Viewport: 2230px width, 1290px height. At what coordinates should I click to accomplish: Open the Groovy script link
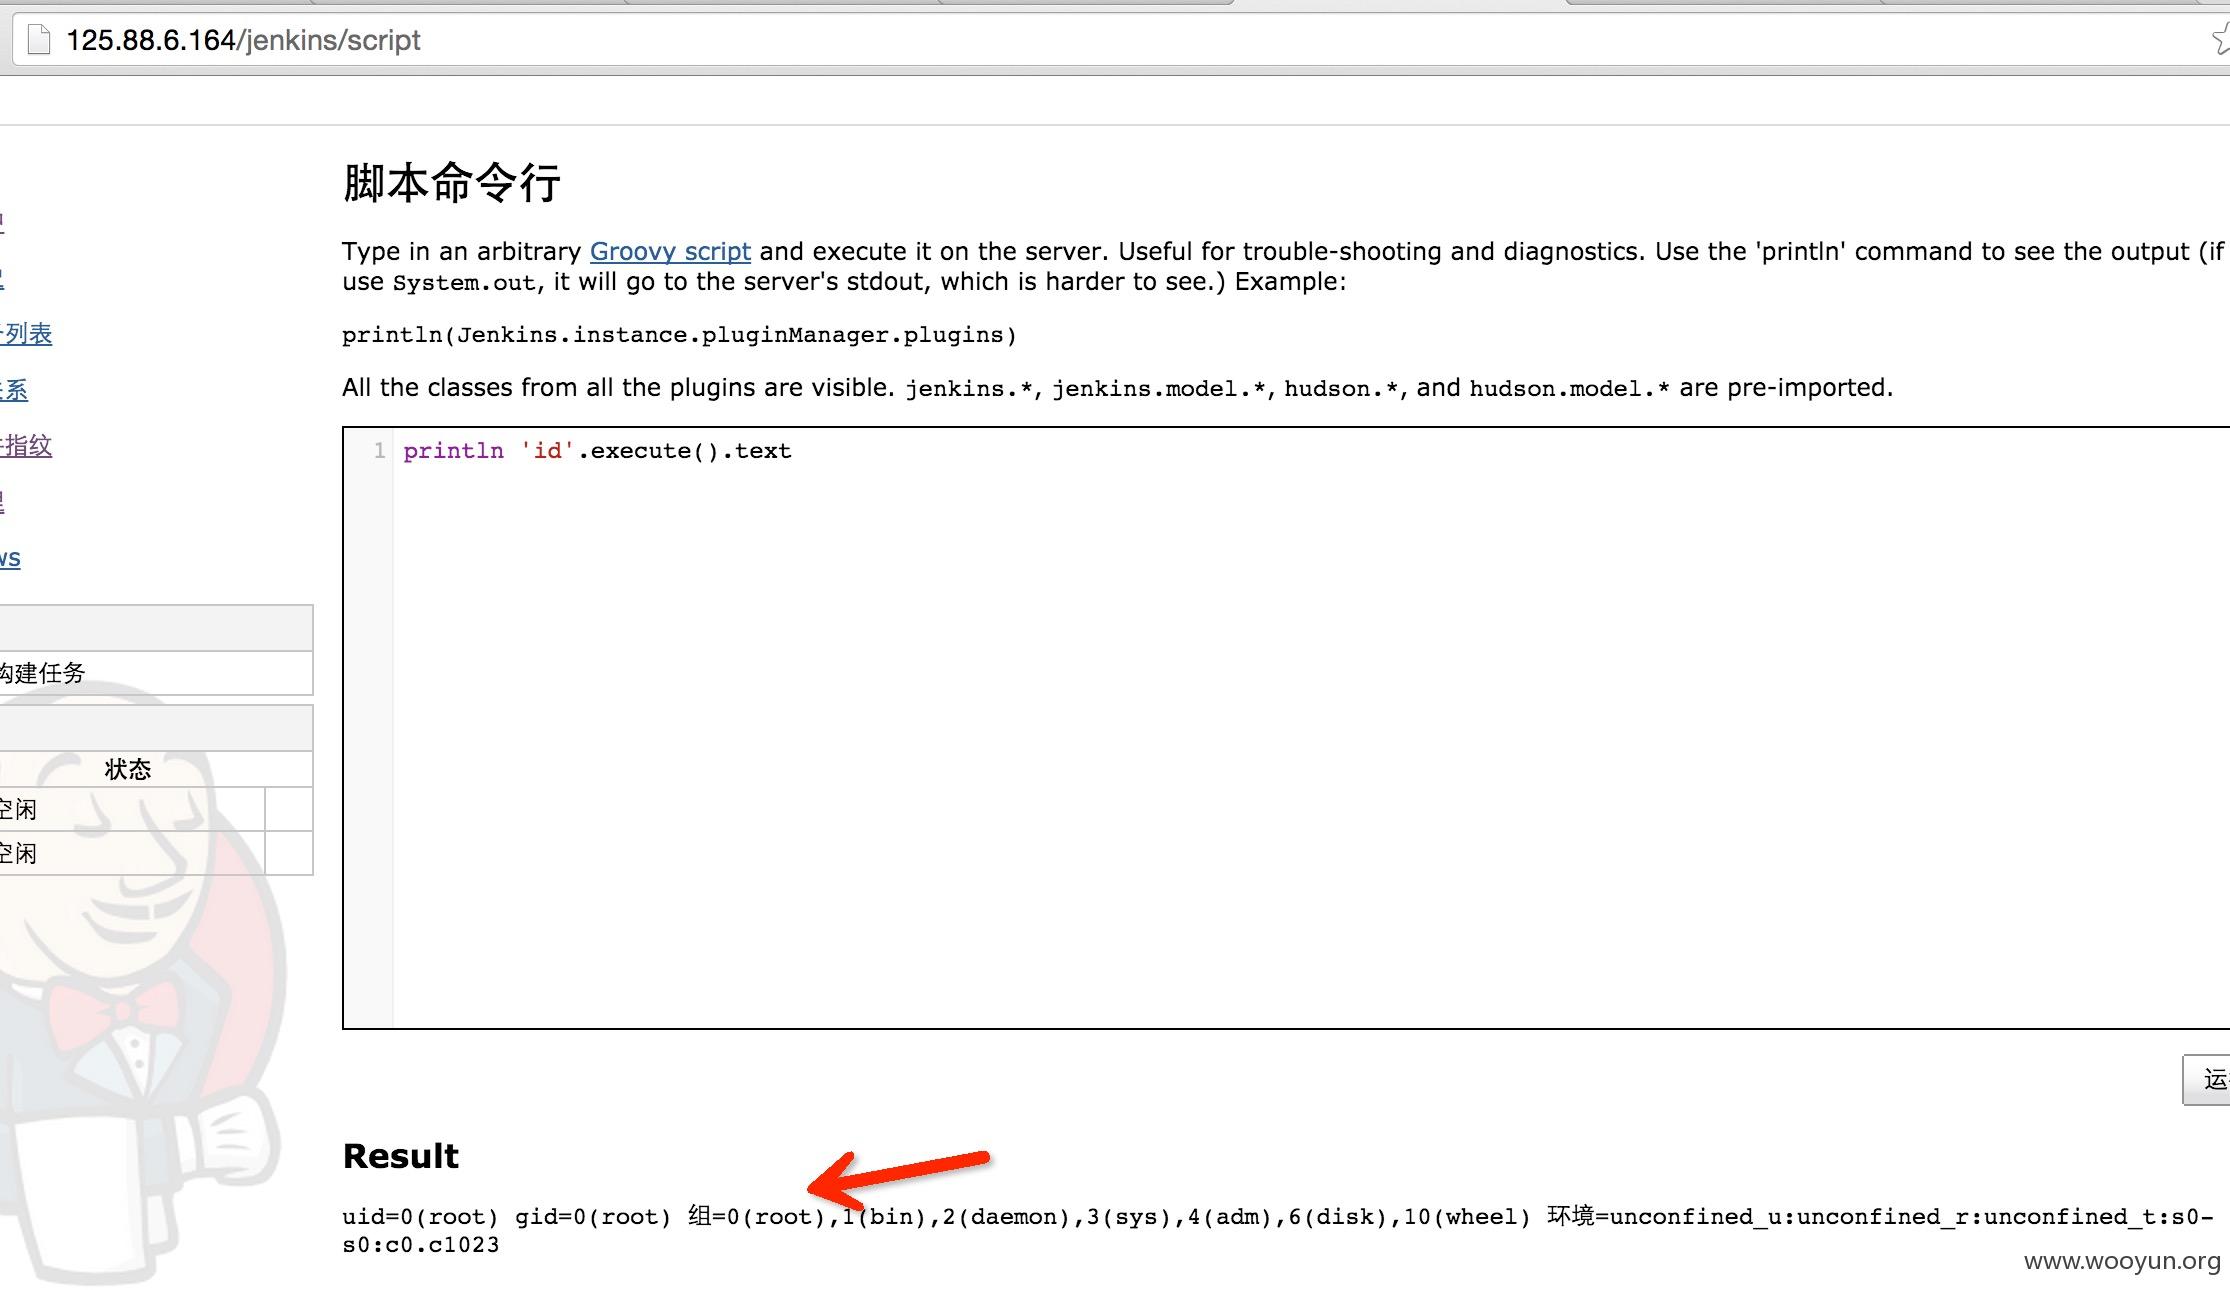670,251
